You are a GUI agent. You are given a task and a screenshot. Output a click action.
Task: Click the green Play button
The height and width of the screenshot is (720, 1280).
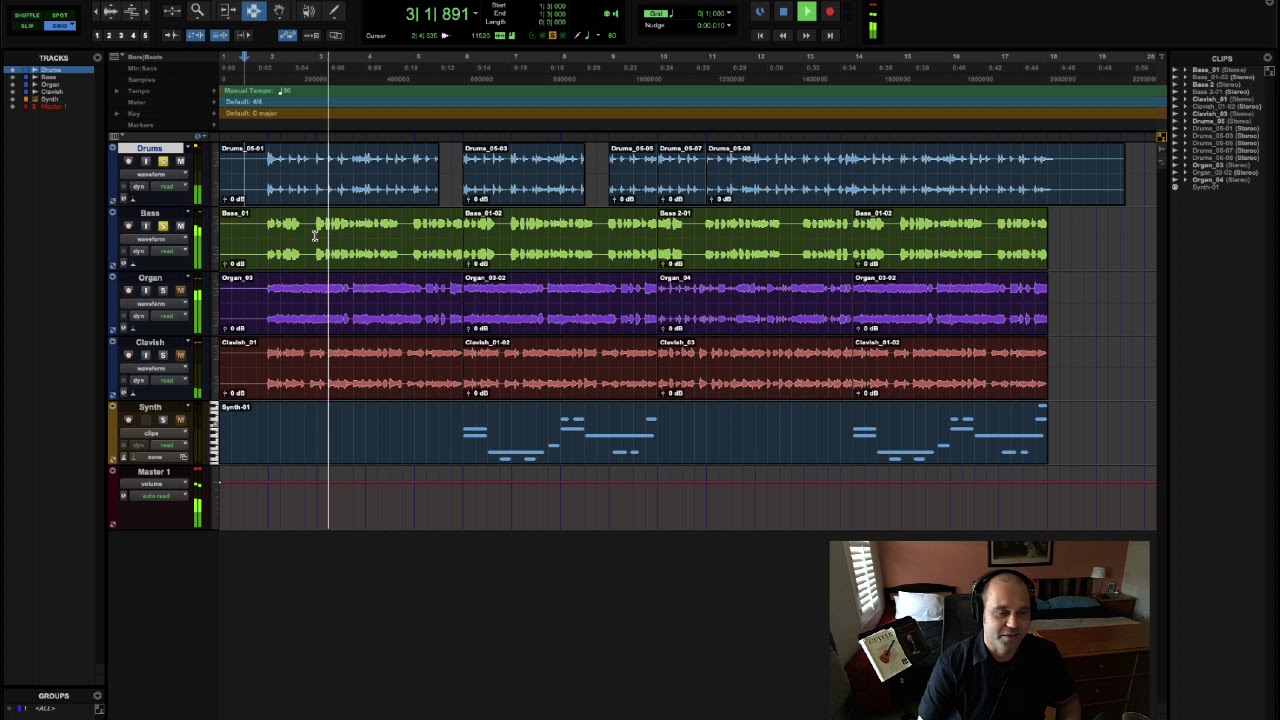(806, 12)
